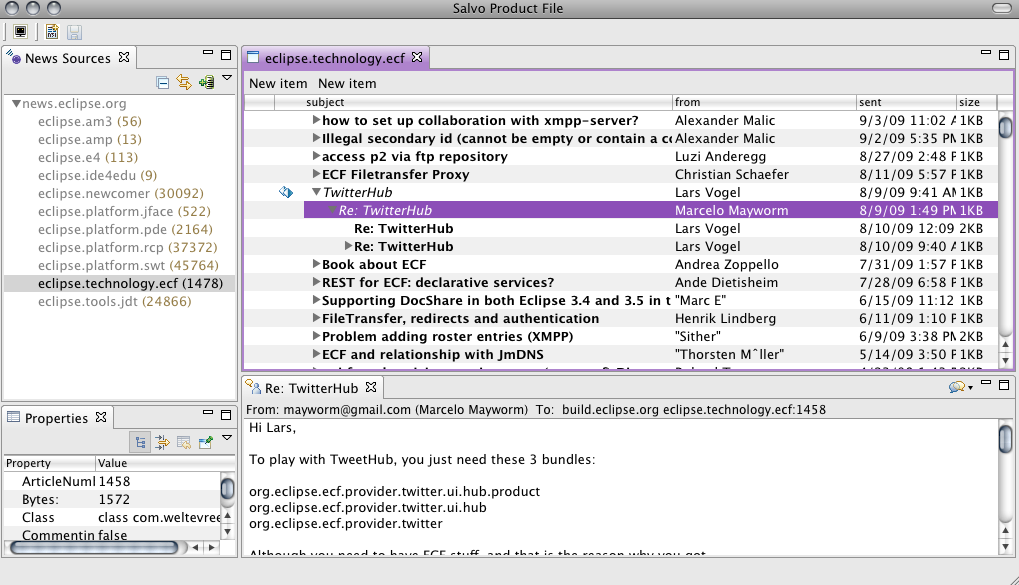Select the Re: TwitterHub article tab
The height and width of the screenshot is (585, 1019).
310,388
